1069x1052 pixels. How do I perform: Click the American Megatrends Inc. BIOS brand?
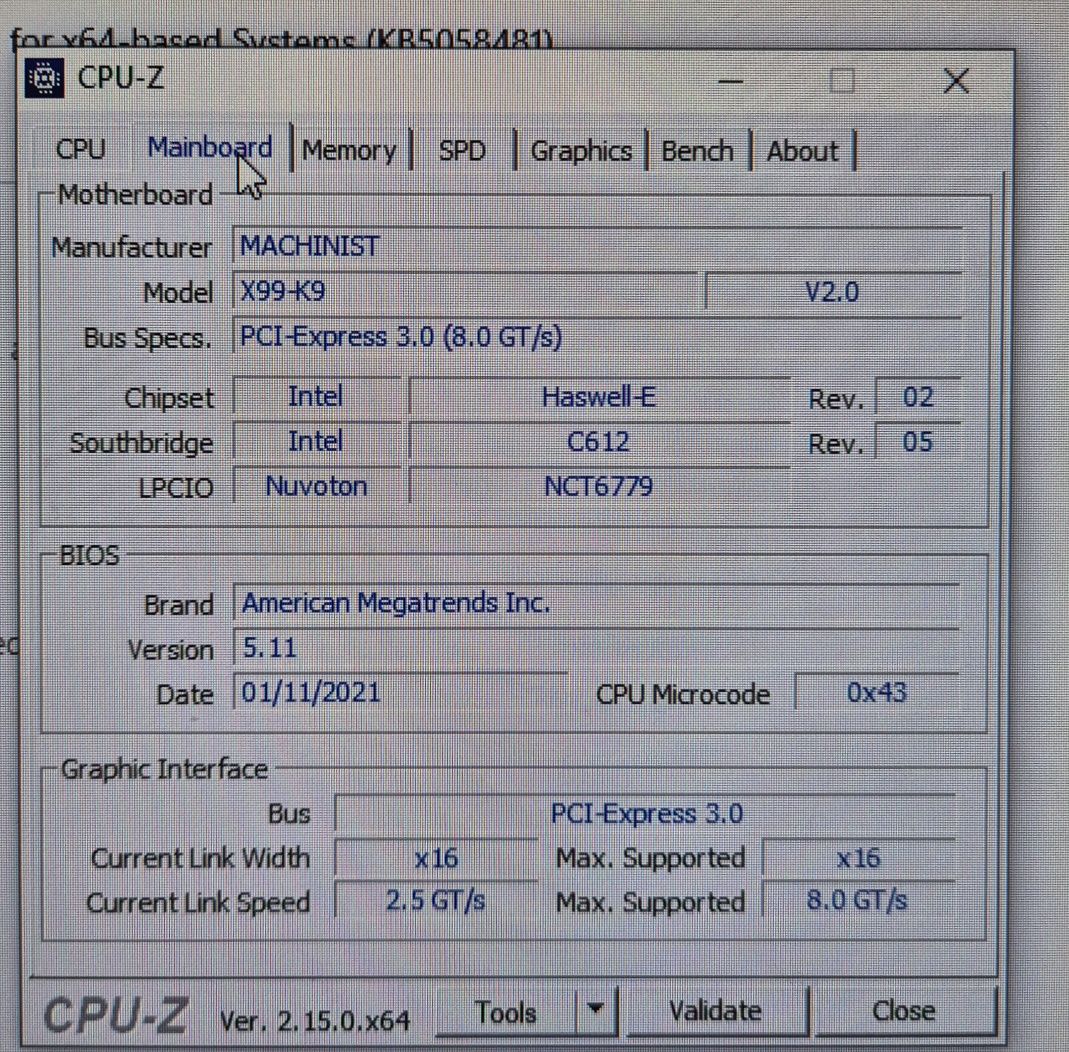tap(596, 603)
